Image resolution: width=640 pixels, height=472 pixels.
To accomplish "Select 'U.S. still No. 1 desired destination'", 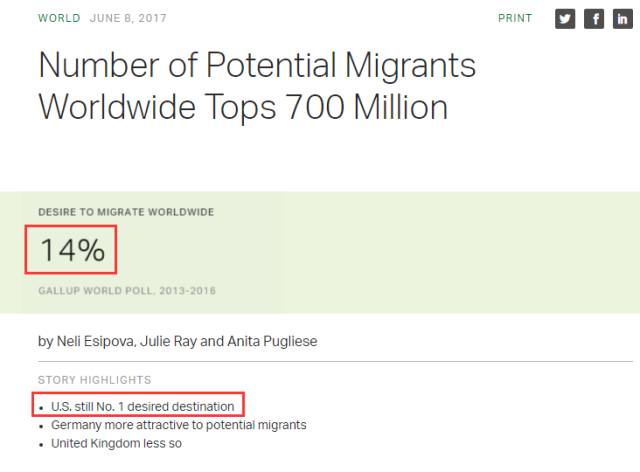I will point(142,406).
